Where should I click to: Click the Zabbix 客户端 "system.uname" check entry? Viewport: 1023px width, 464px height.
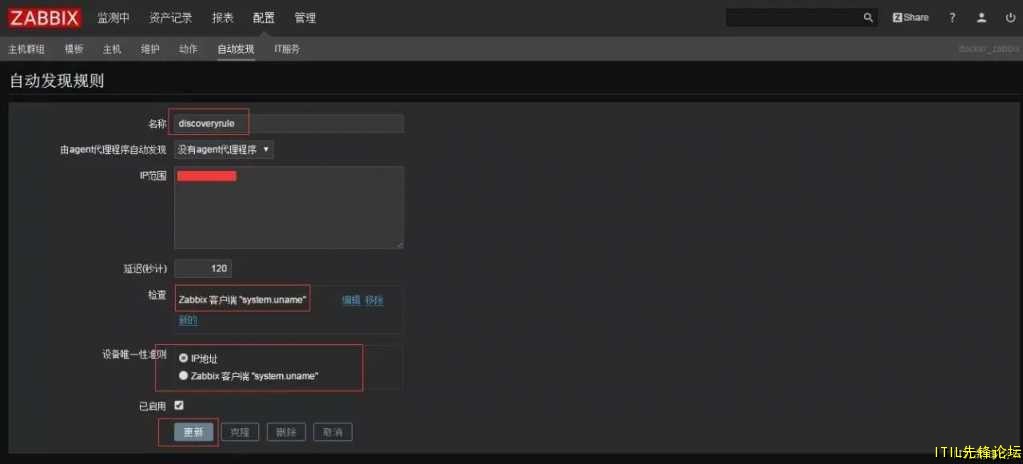(x=242, y=300)
